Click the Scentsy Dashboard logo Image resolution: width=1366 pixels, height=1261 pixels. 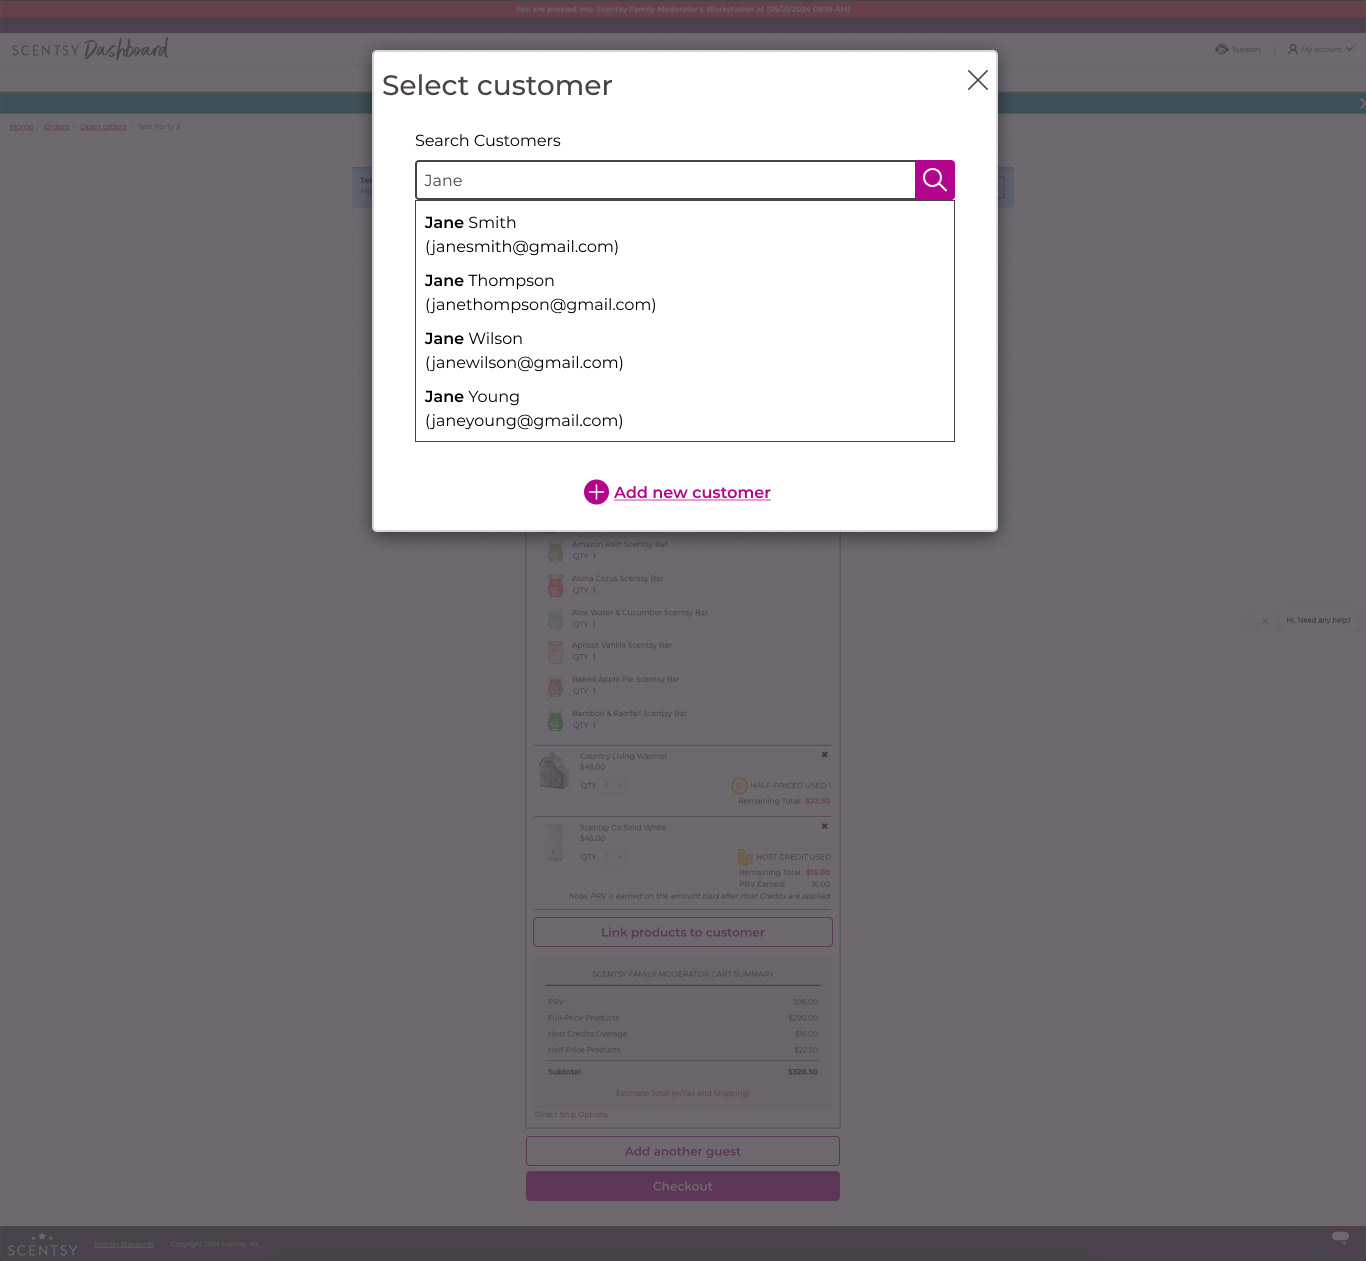click(90, 49)
